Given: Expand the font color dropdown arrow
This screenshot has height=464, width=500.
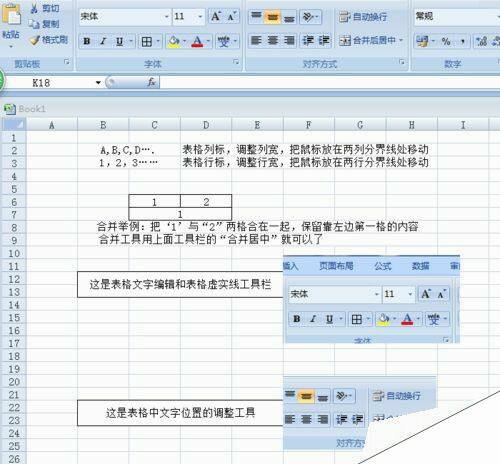Looking at the screenshot, I should click(208, 42).
